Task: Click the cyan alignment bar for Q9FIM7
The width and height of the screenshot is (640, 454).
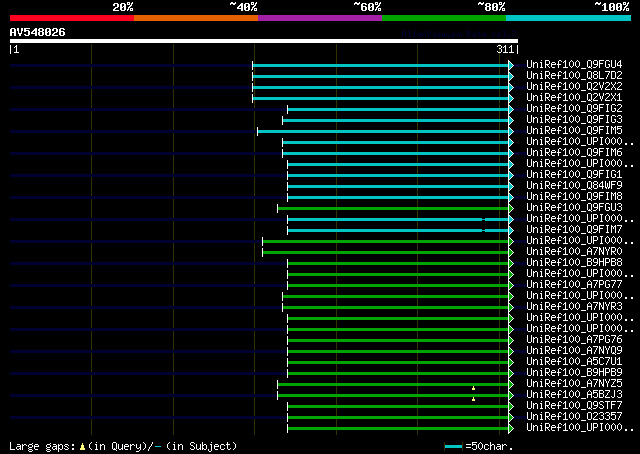Action: coord(398,231)
